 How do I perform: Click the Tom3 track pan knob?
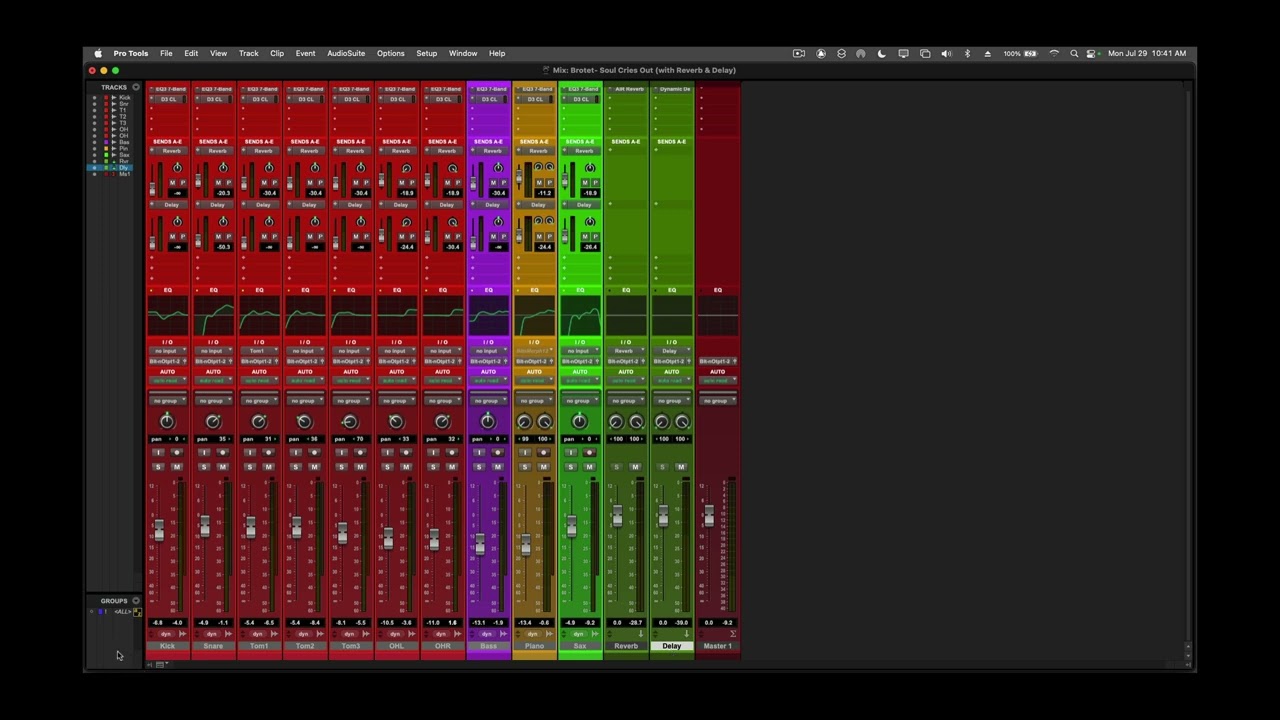pos(350,422)
